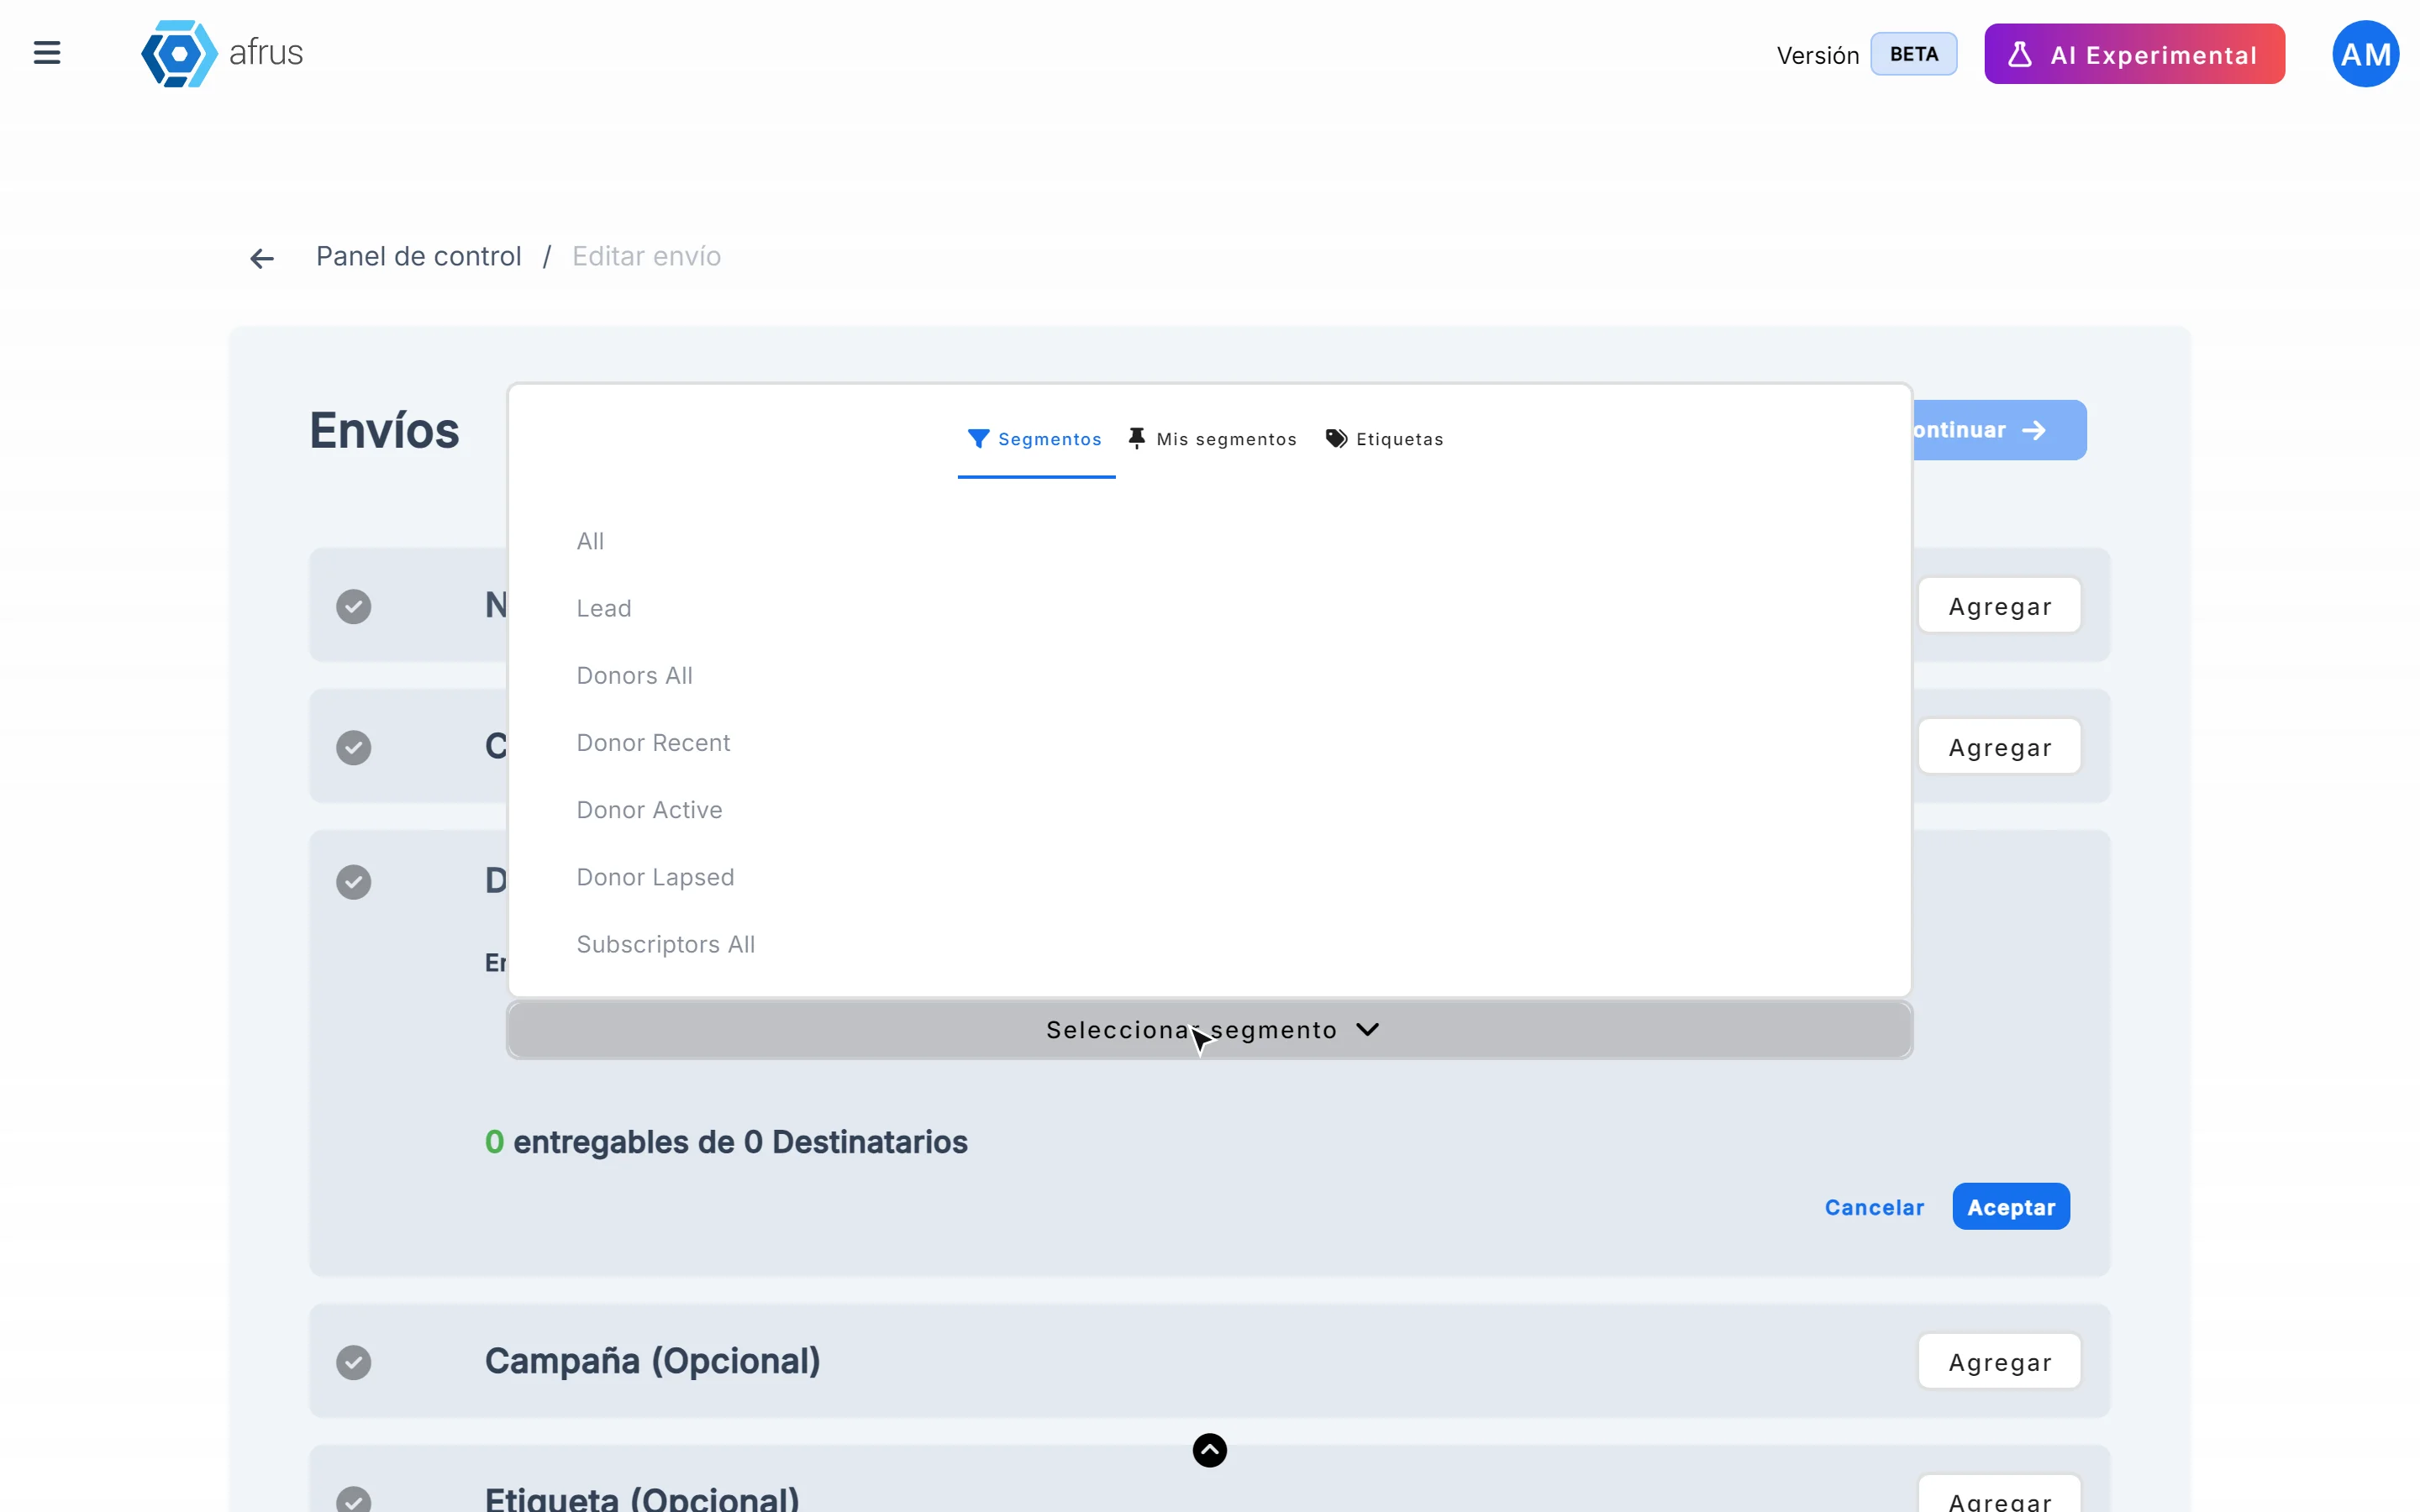The height and width of the screenshot is (1512, 2420).
Task: Open the AM user avatar
Action: [x=2365, y=54]
